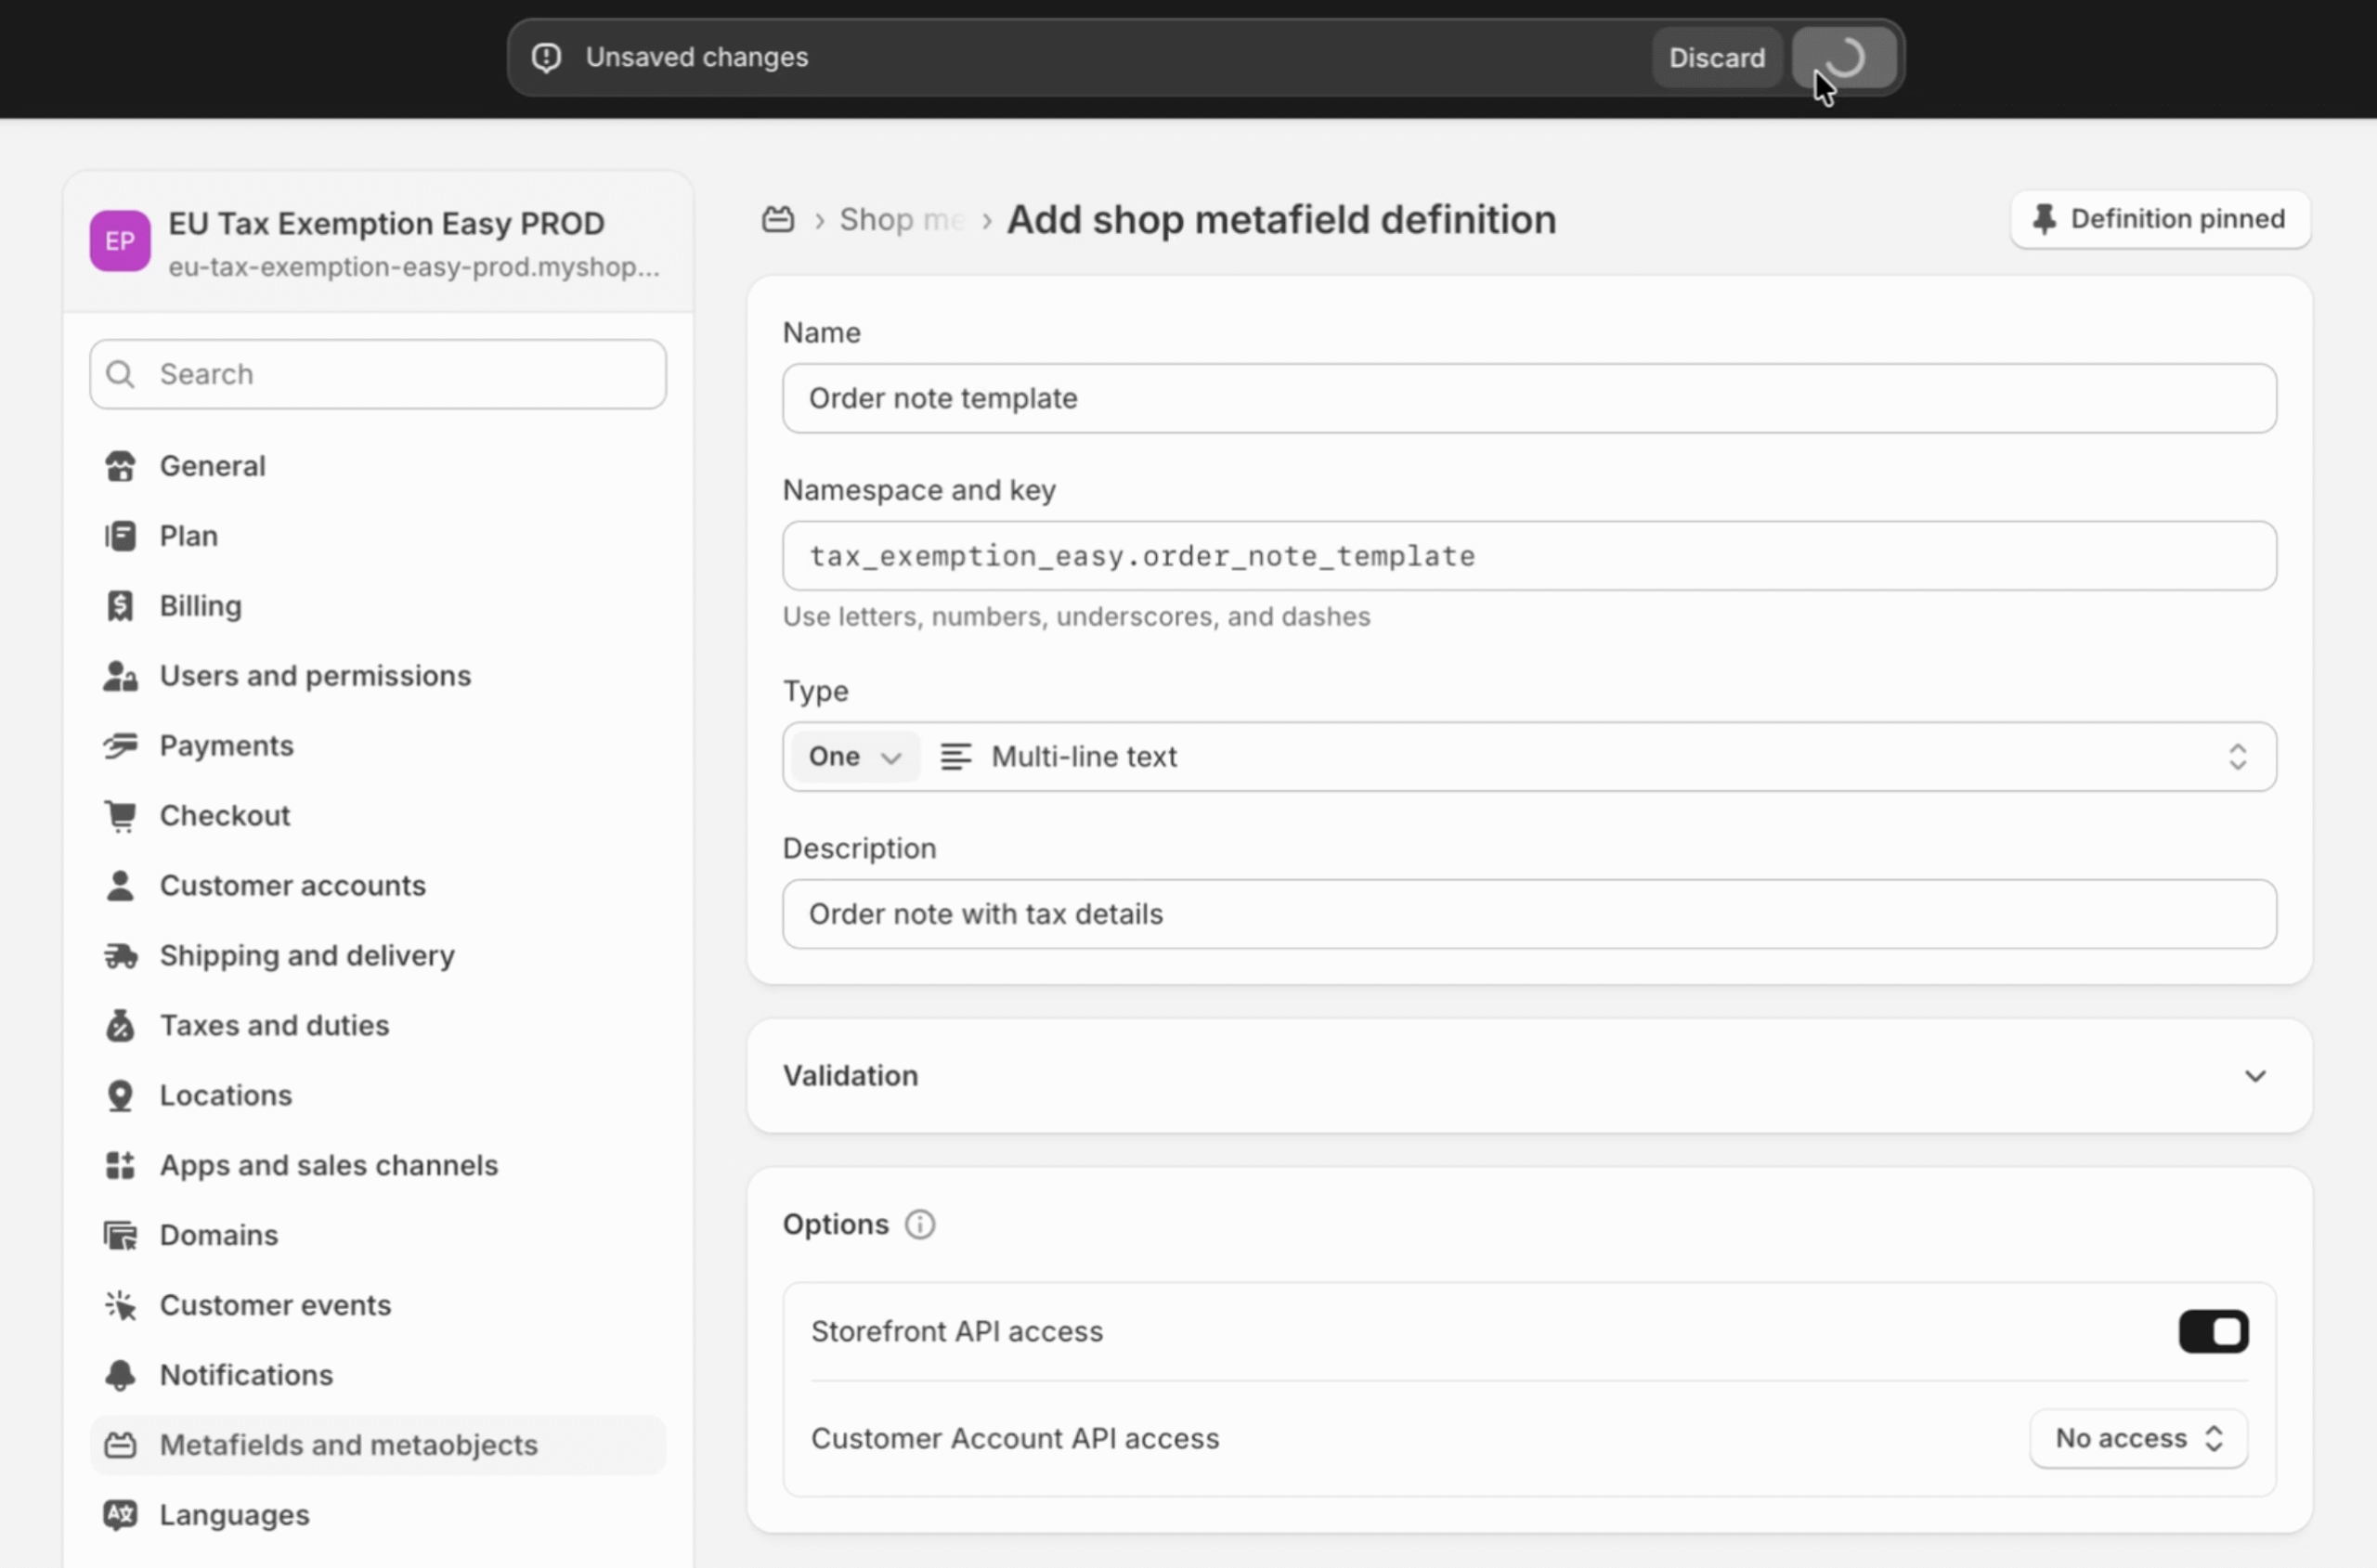Click the Customer events sidebar icon

click(x=120, y=1305)
